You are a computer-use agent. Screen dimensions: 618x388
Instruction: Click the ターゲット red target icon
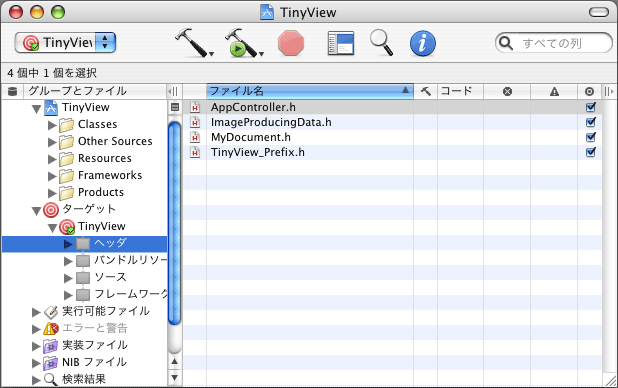(51, 210)
